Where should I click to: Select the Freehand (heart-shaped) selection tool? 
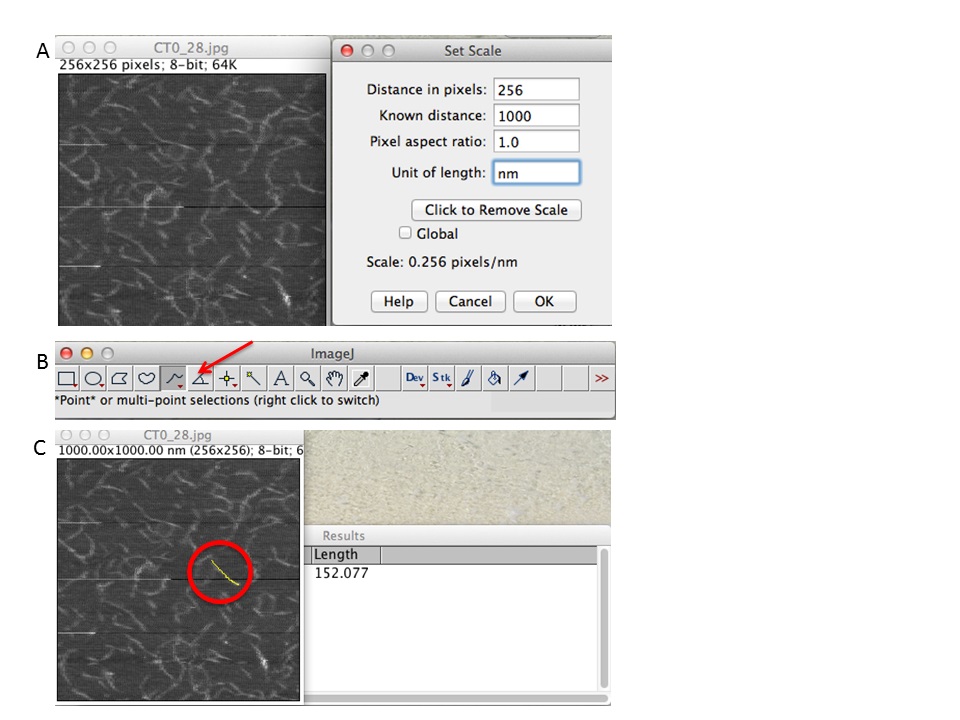[146, 378]
